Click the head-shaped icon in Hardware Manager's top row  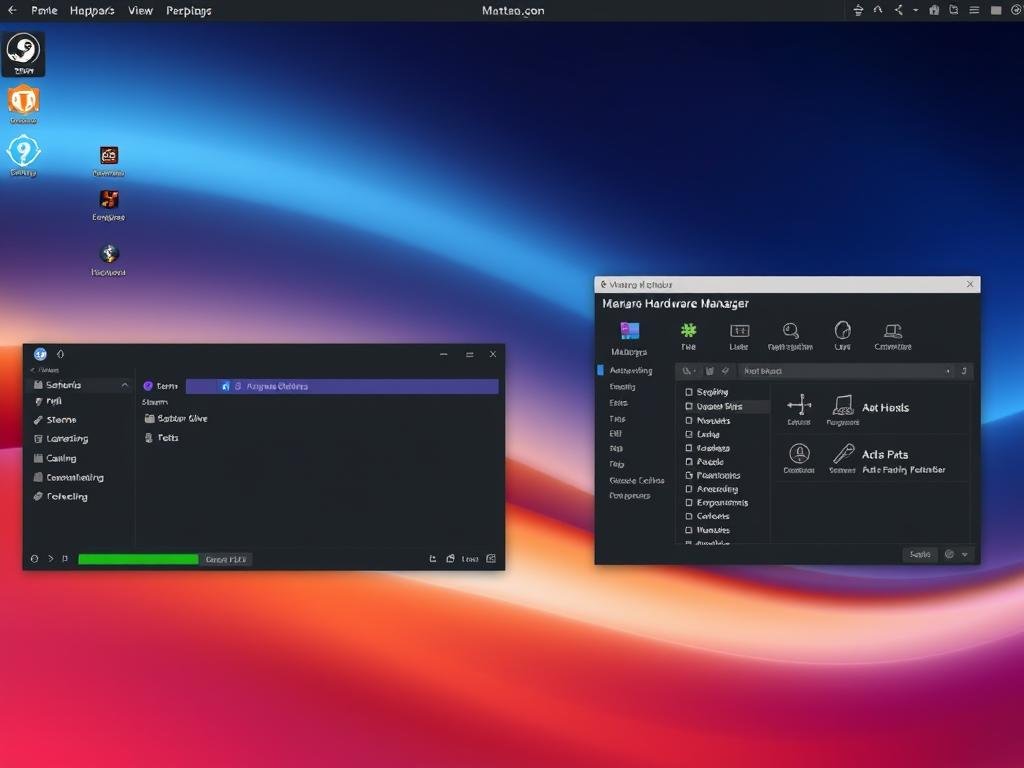[x=842, y=330]
